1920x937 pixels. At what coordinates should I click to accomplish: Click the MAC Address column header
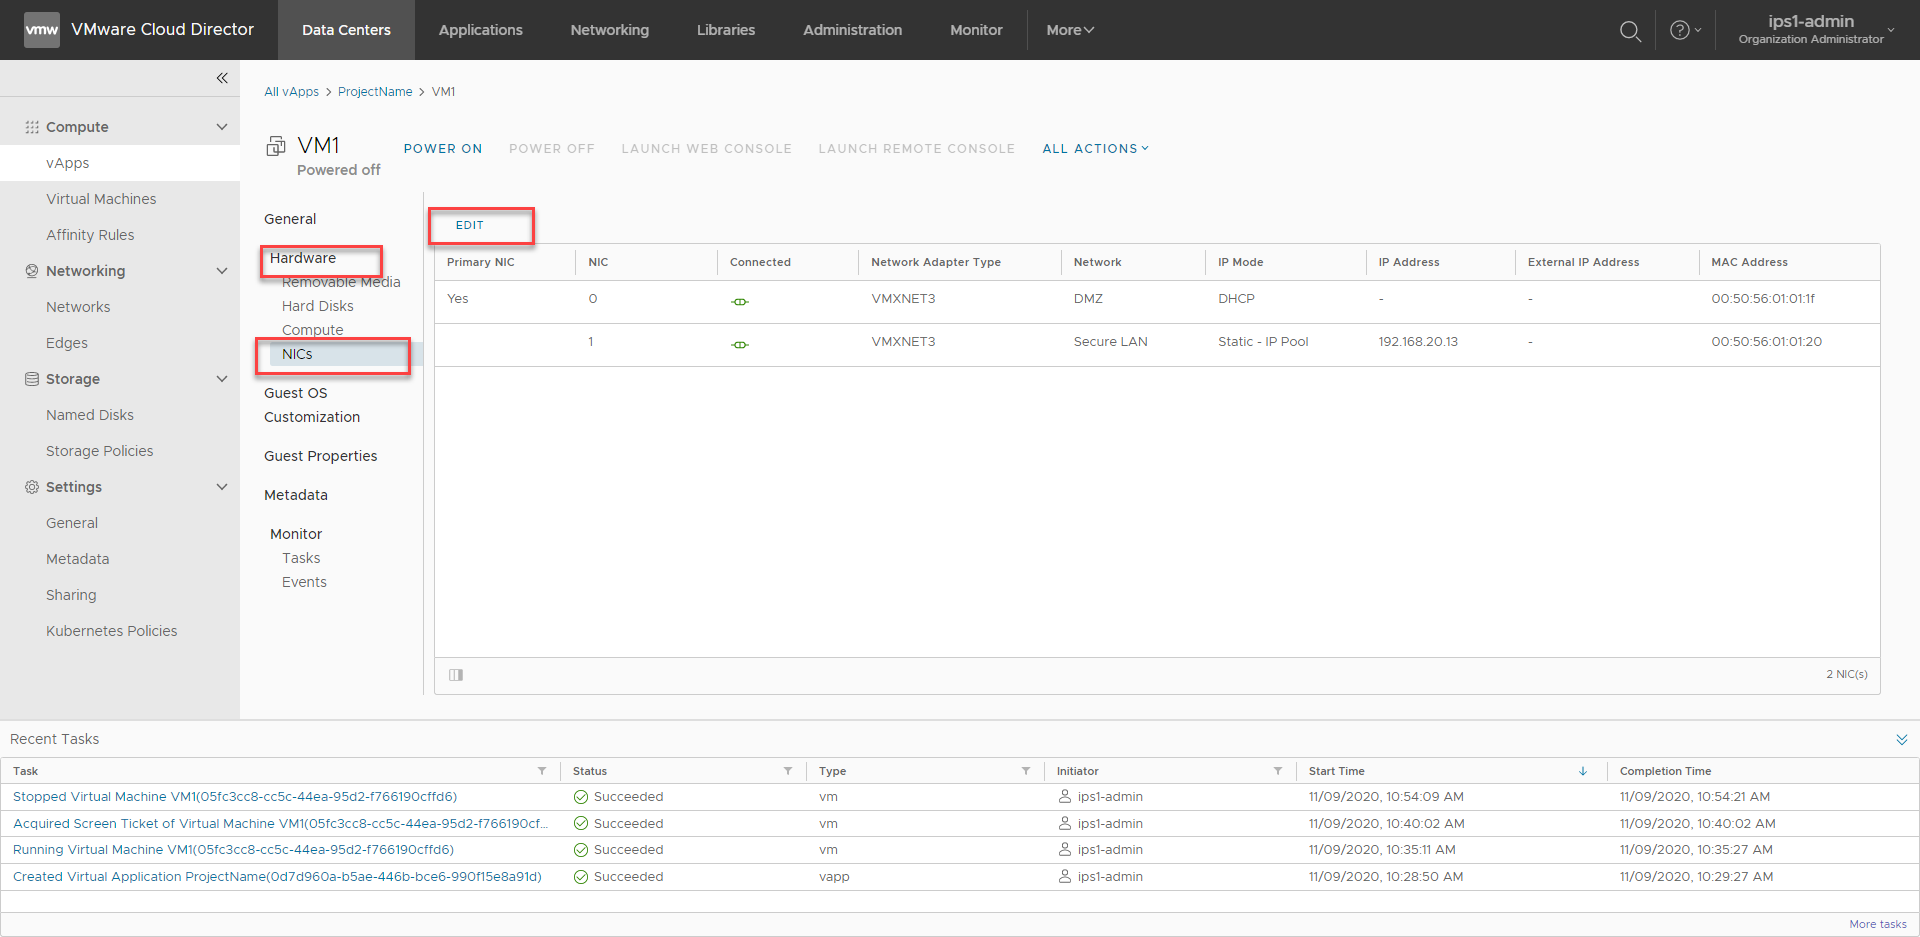(1749, 262)
